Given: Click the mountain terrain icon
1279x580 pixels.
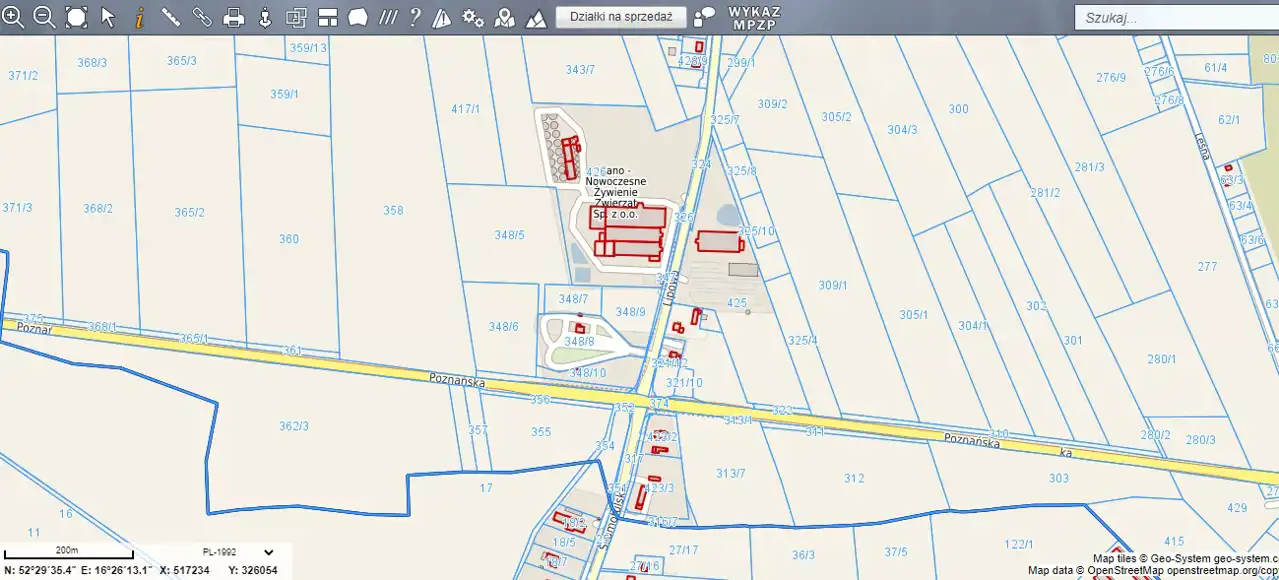Looking at the screenshot, I should 536,17.
